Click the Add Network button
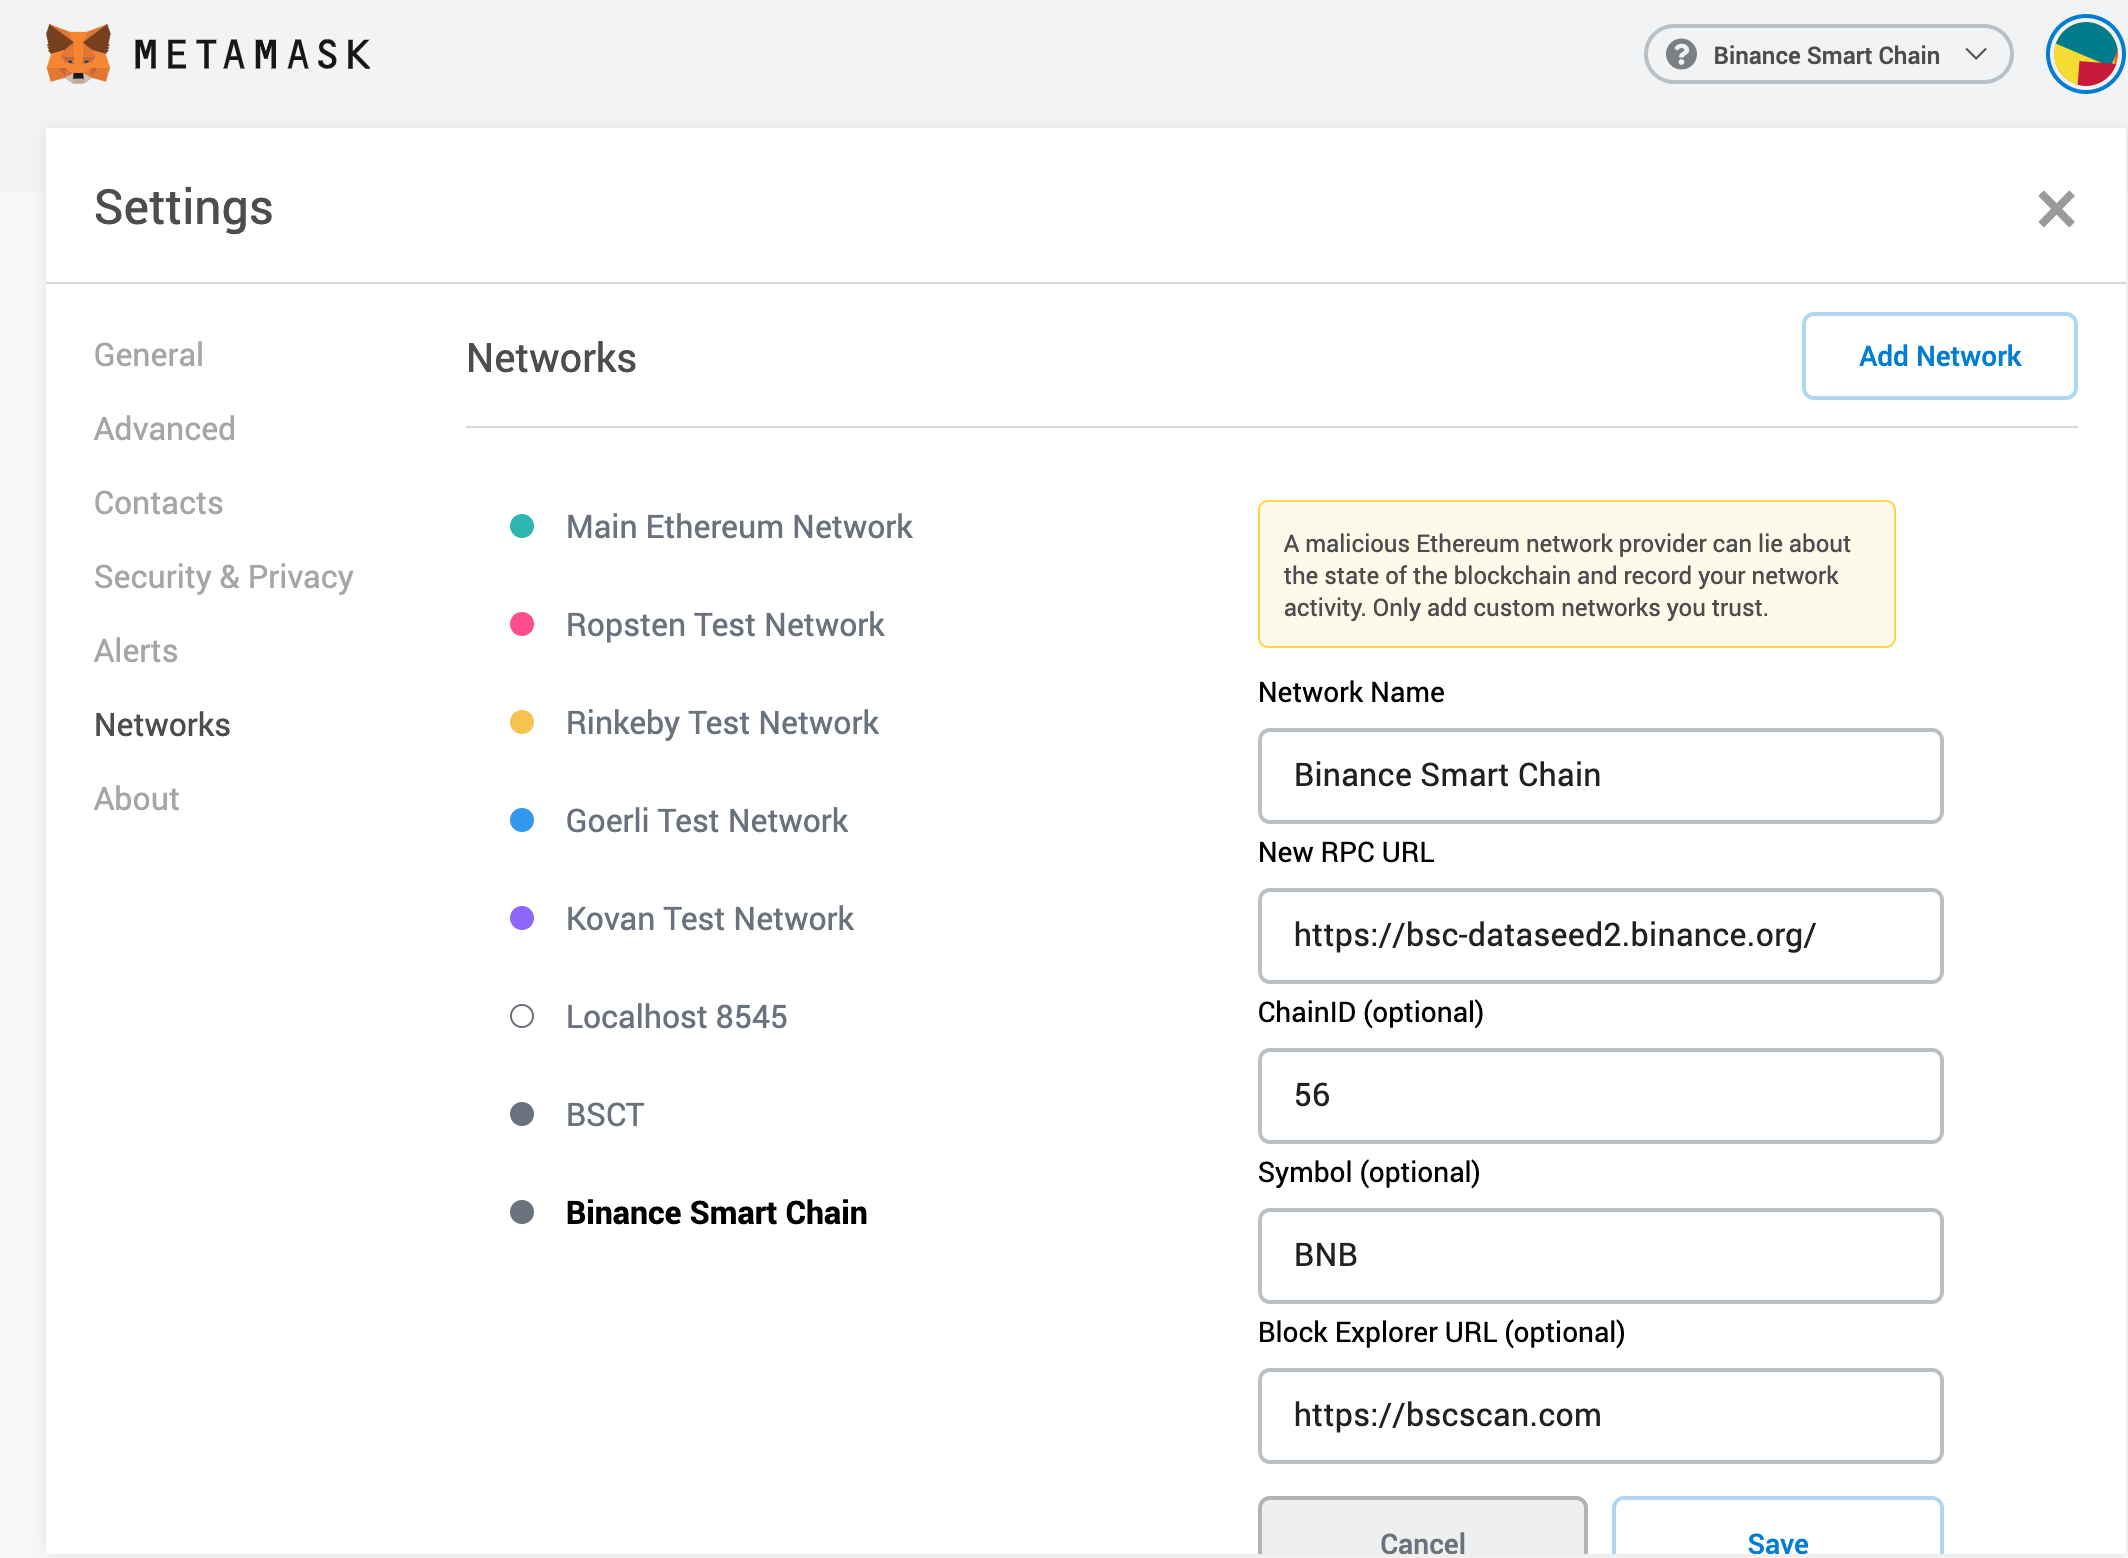 1940,356
